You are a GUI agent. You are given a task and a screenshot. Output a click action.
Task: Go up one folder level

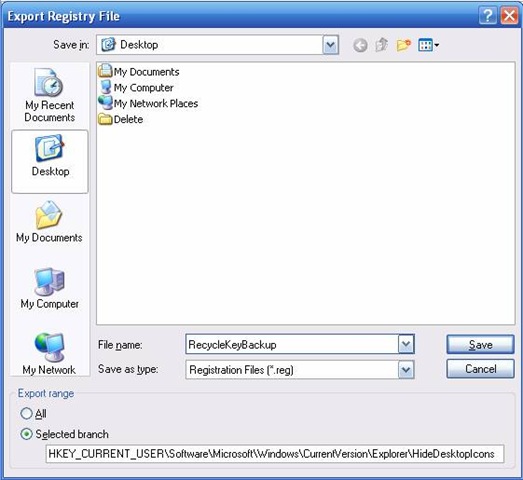click(x=381, y=45)
